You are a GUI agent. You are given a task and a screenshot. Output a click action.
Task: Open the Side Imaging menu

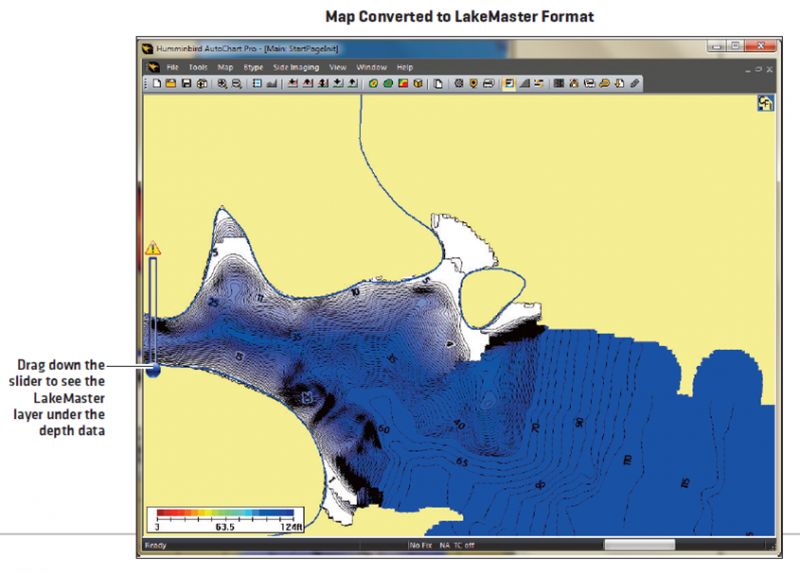pos(295,67)
